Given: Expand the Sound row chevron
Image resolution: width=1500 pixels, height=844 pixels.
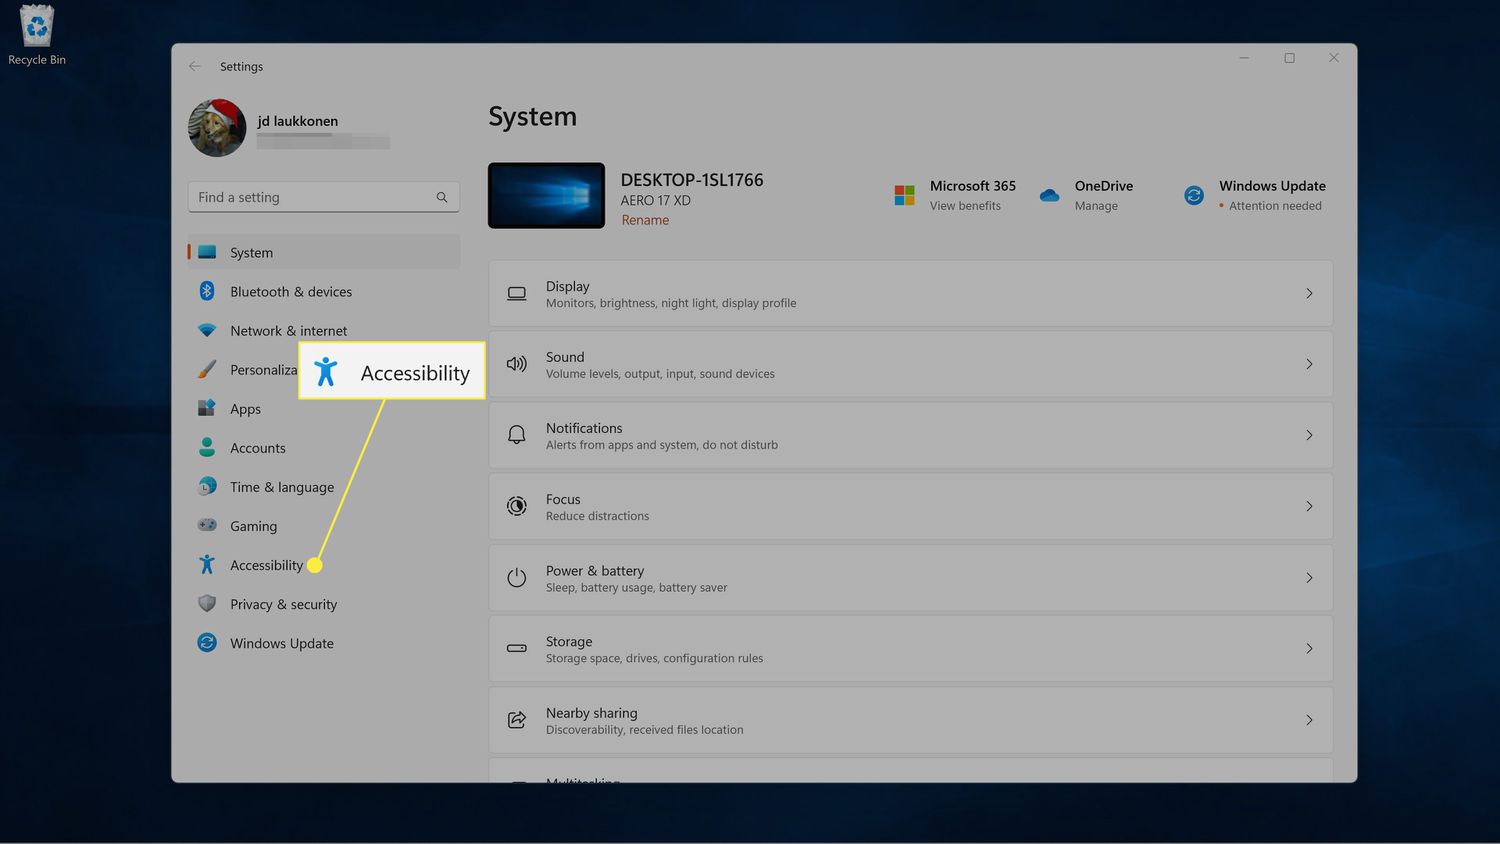Looking at the screenshot, I should pos(1309,364).
